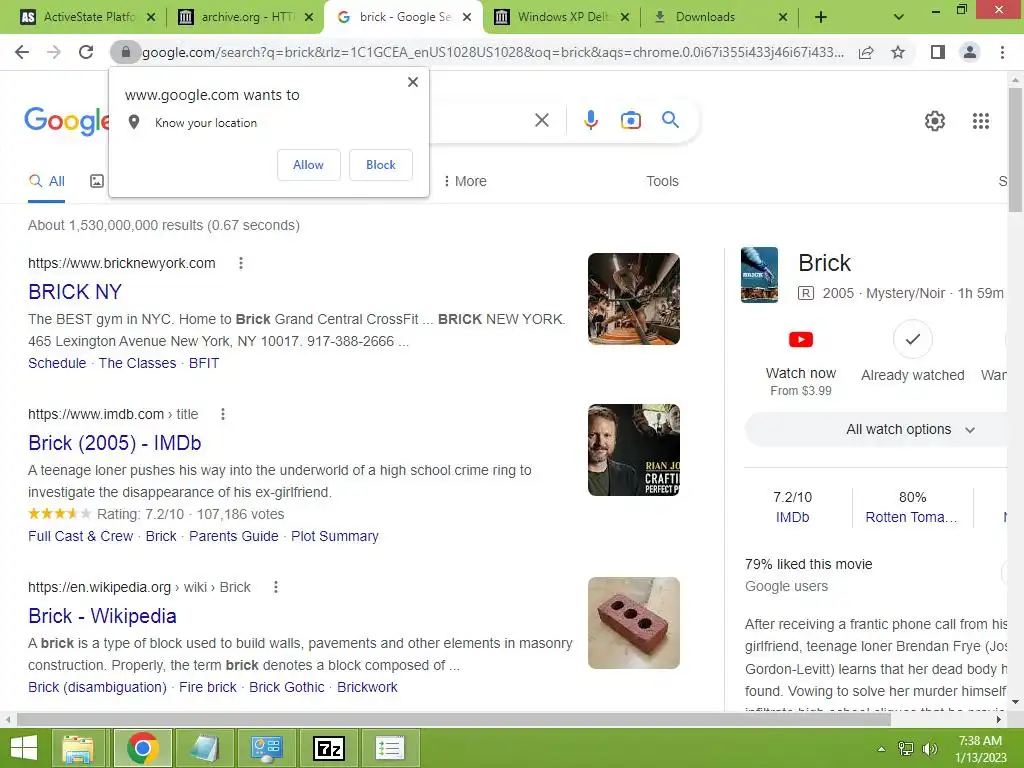Click the IMDb result thumbnail image
This screenshot has height=768, width=1024.
click(x=633, y=450)
